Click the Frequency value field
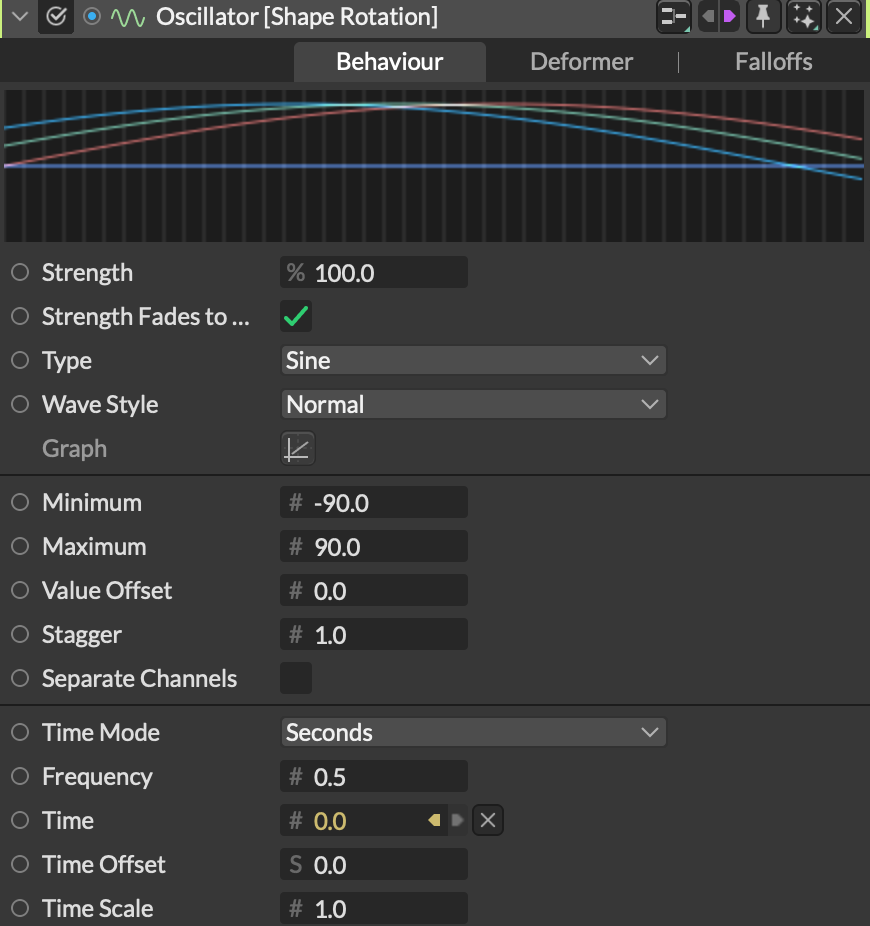 (x=385, y=777)
